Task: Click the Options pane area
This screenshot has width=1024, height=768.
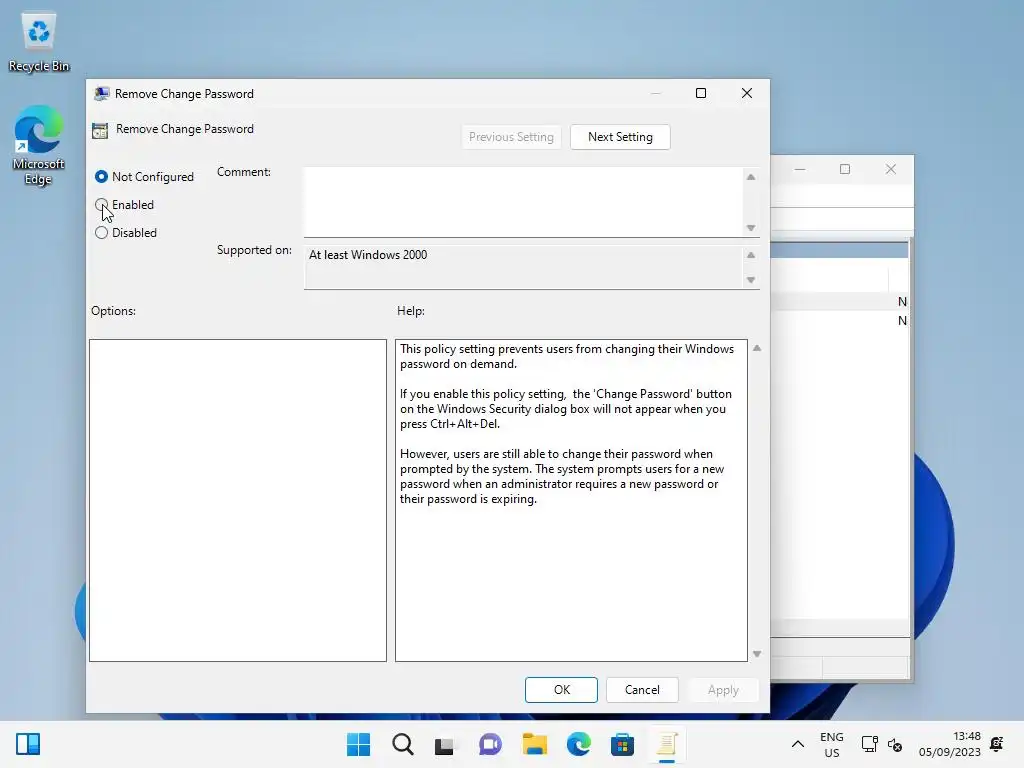Action: tap(238, 500)
